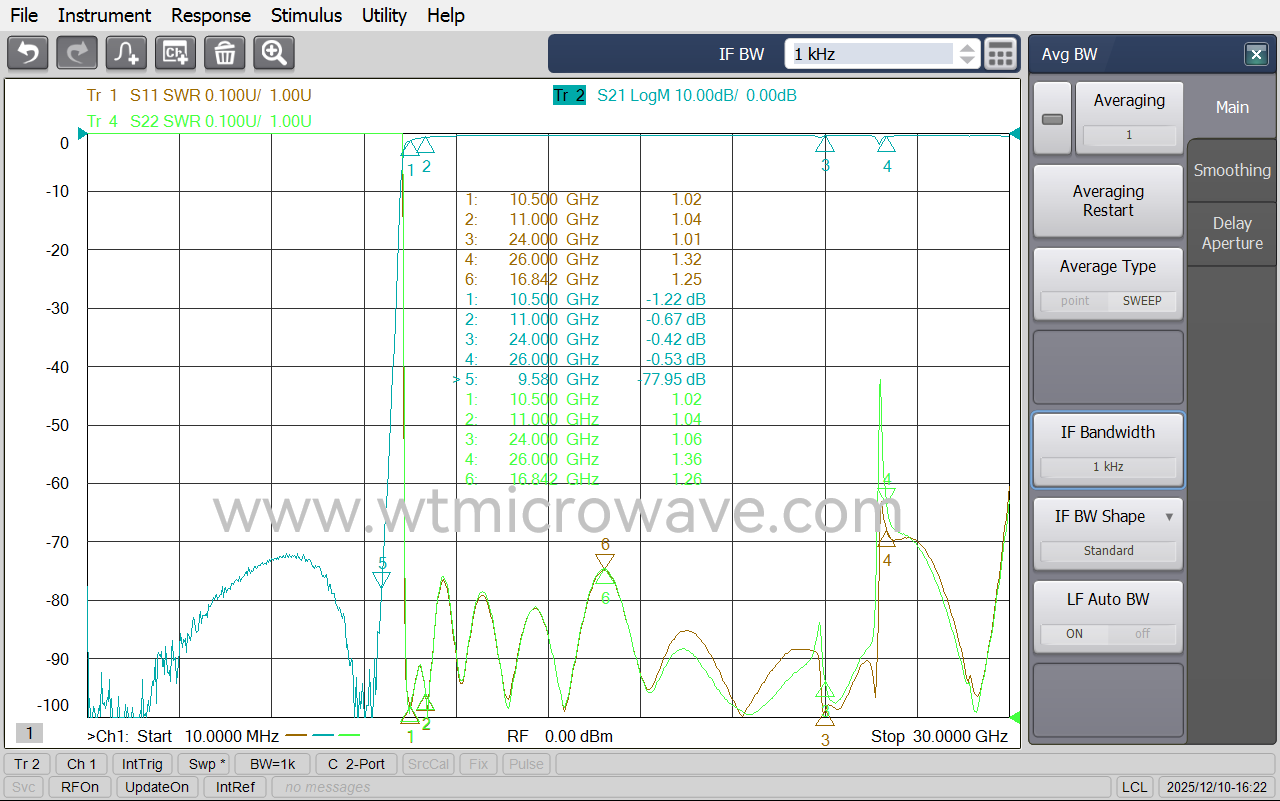Click the Stop 30.0000 GHz value
The image size is (1280, 801).
coord(939,736)
